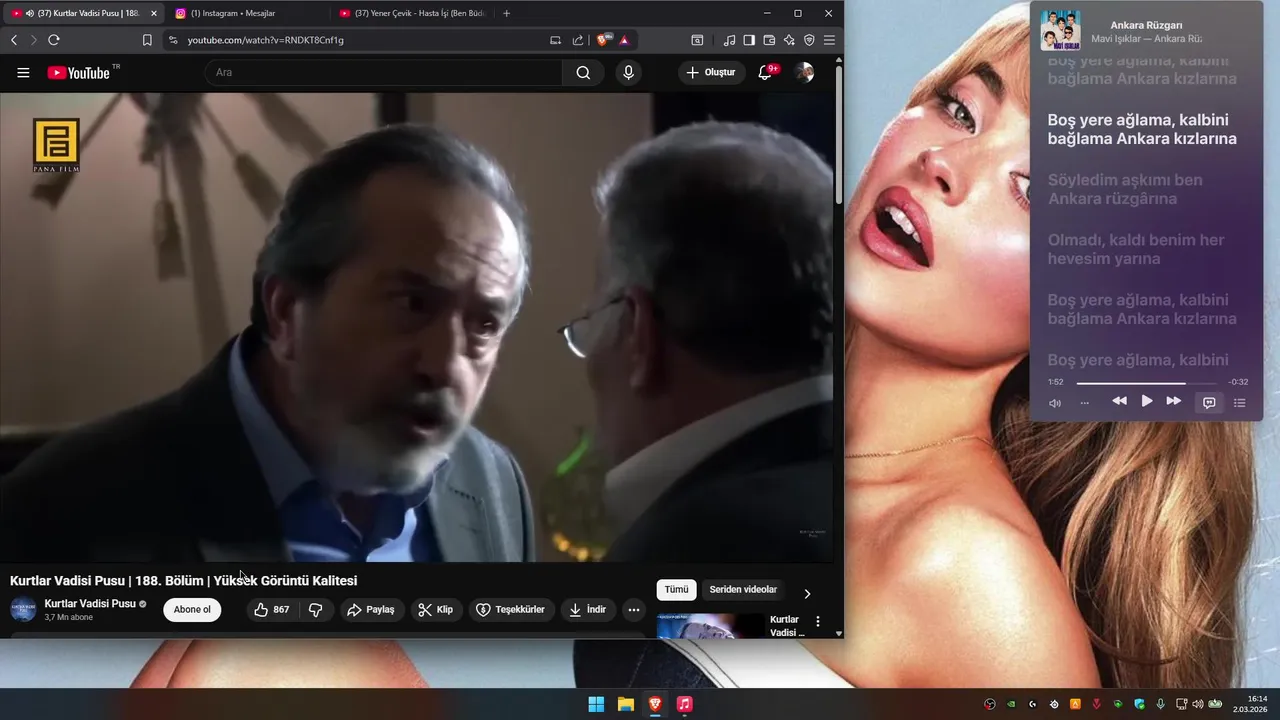
Task: Seek on the mini player progress bar
Action: [x=1147, y=383]
